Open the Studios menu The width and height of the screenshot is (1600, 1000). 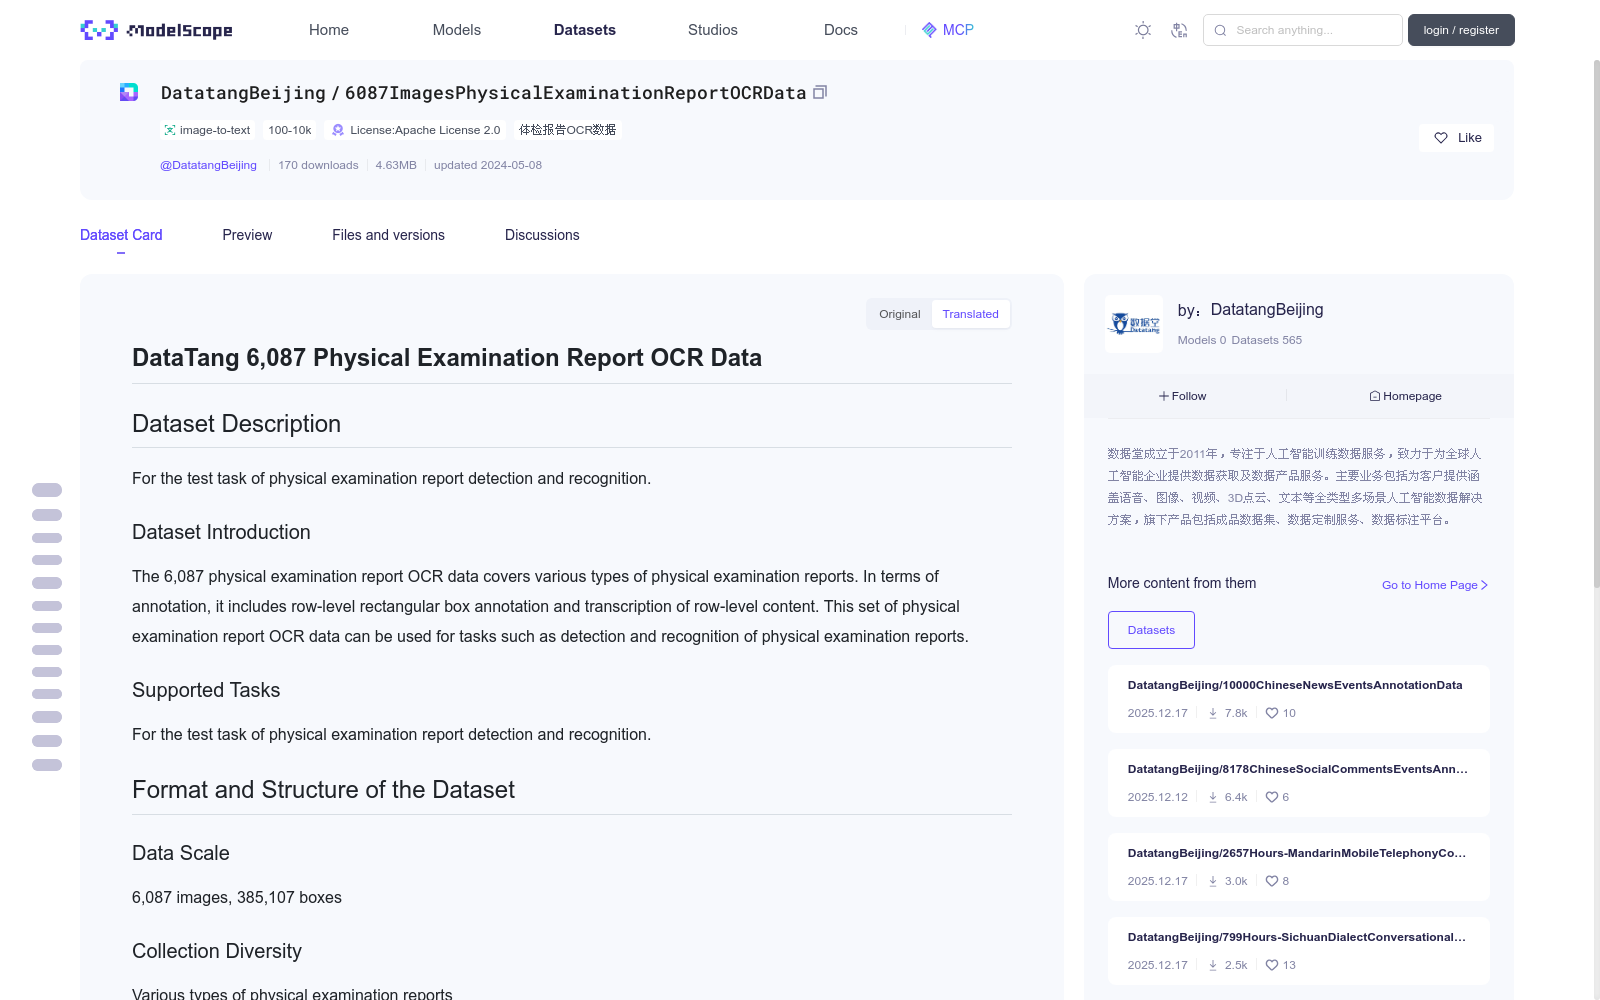pos(713,30)
